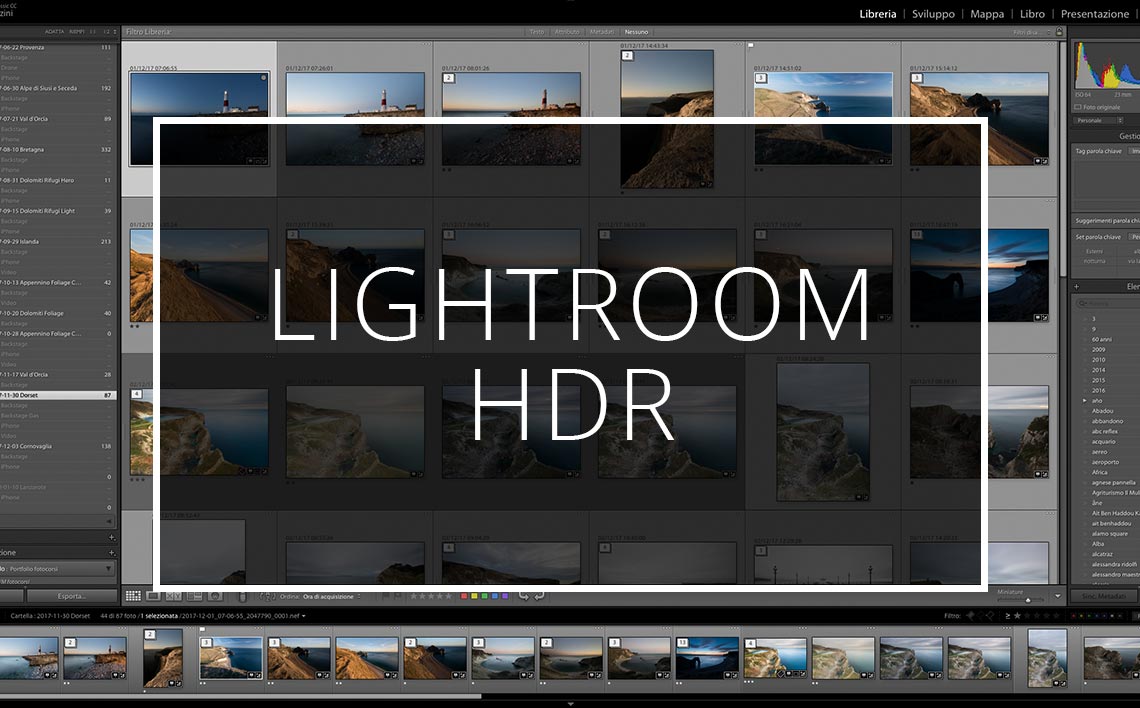Apply the red color label
Image resolution: width=1140 pixels, height=708 pixels.
pos(464,596)
